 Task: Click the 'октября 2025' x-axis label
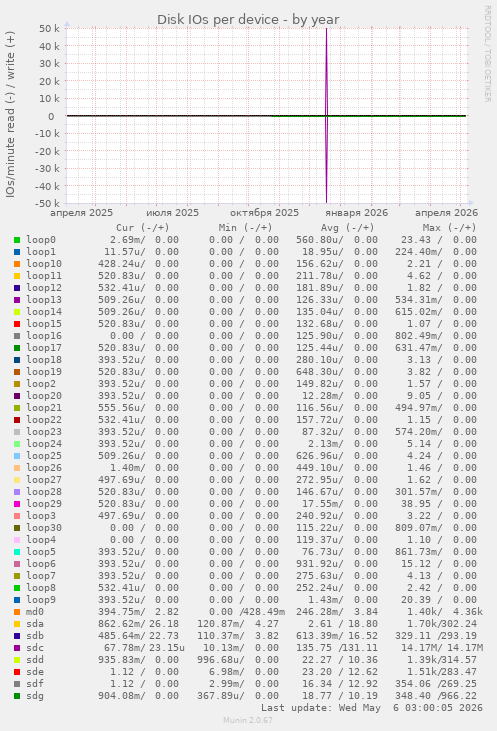pyautogui.click(x=264, y=213)
